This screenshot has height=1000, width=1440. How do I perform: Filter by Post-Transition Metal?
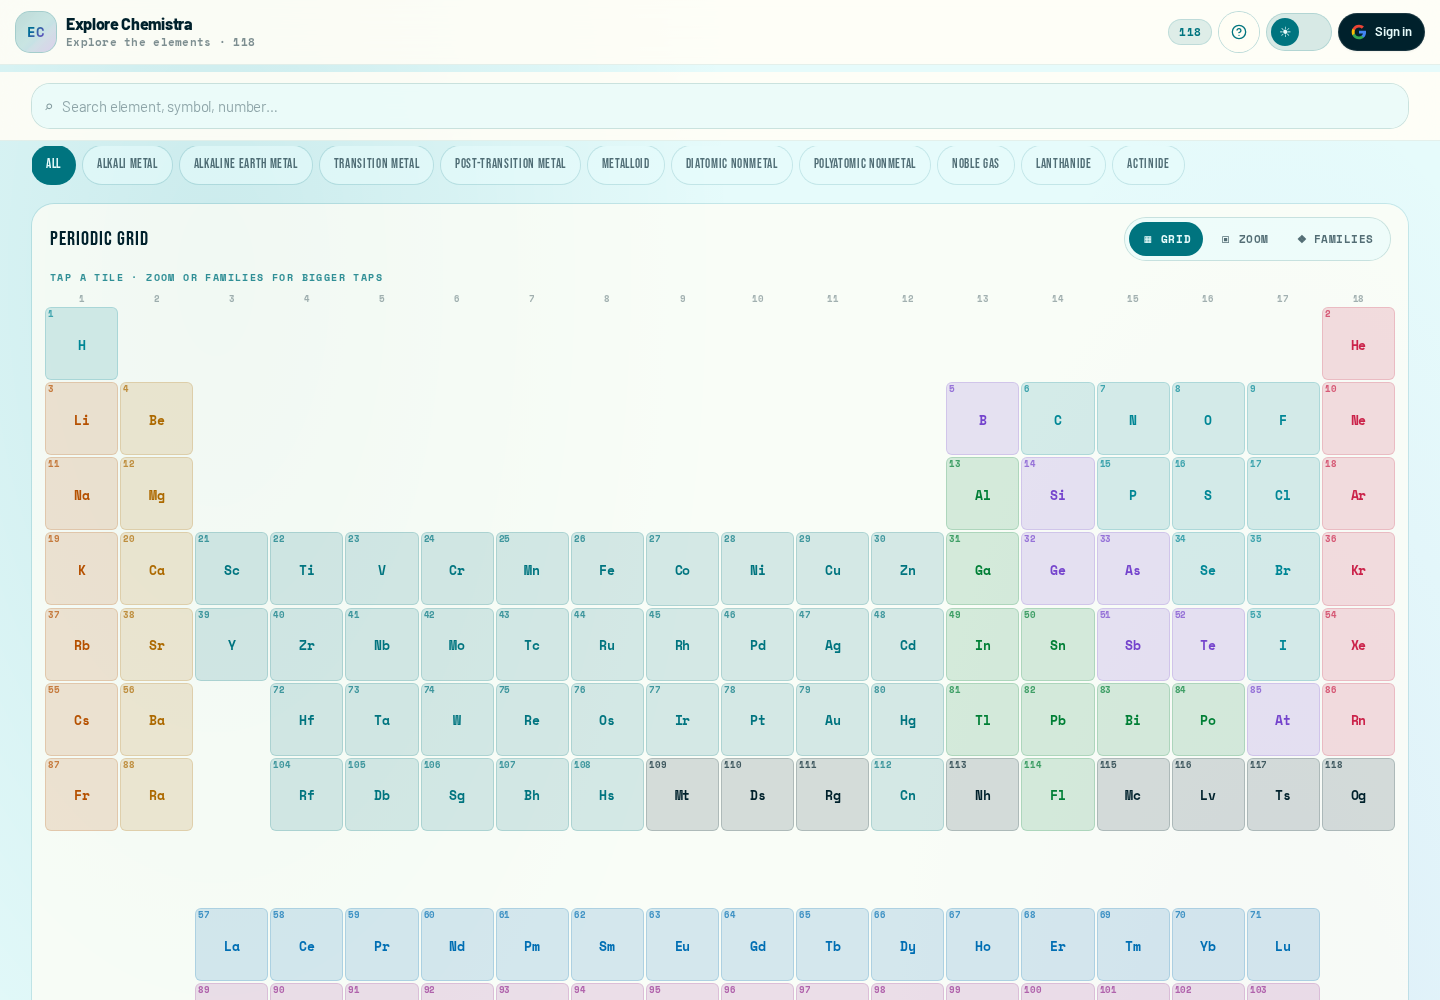[x=510, y=165]
